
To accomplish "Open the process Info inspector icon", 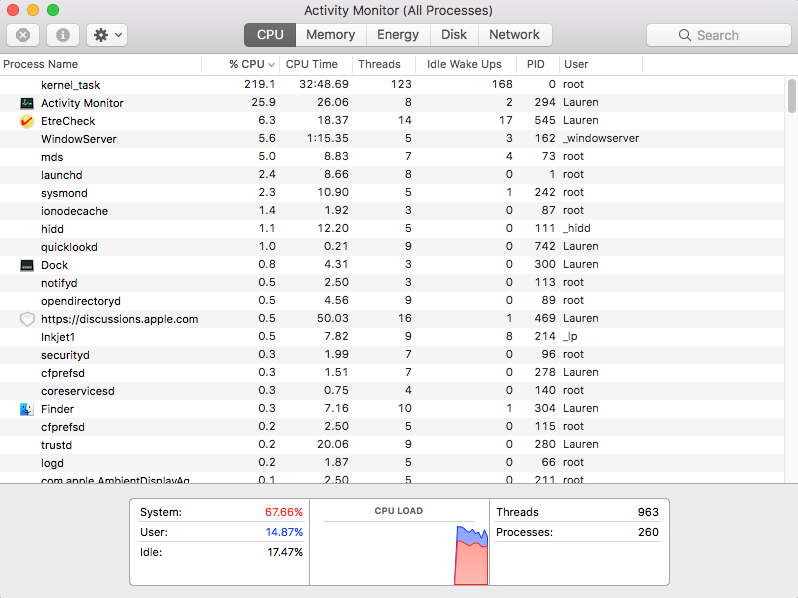I will click(63, 35).
